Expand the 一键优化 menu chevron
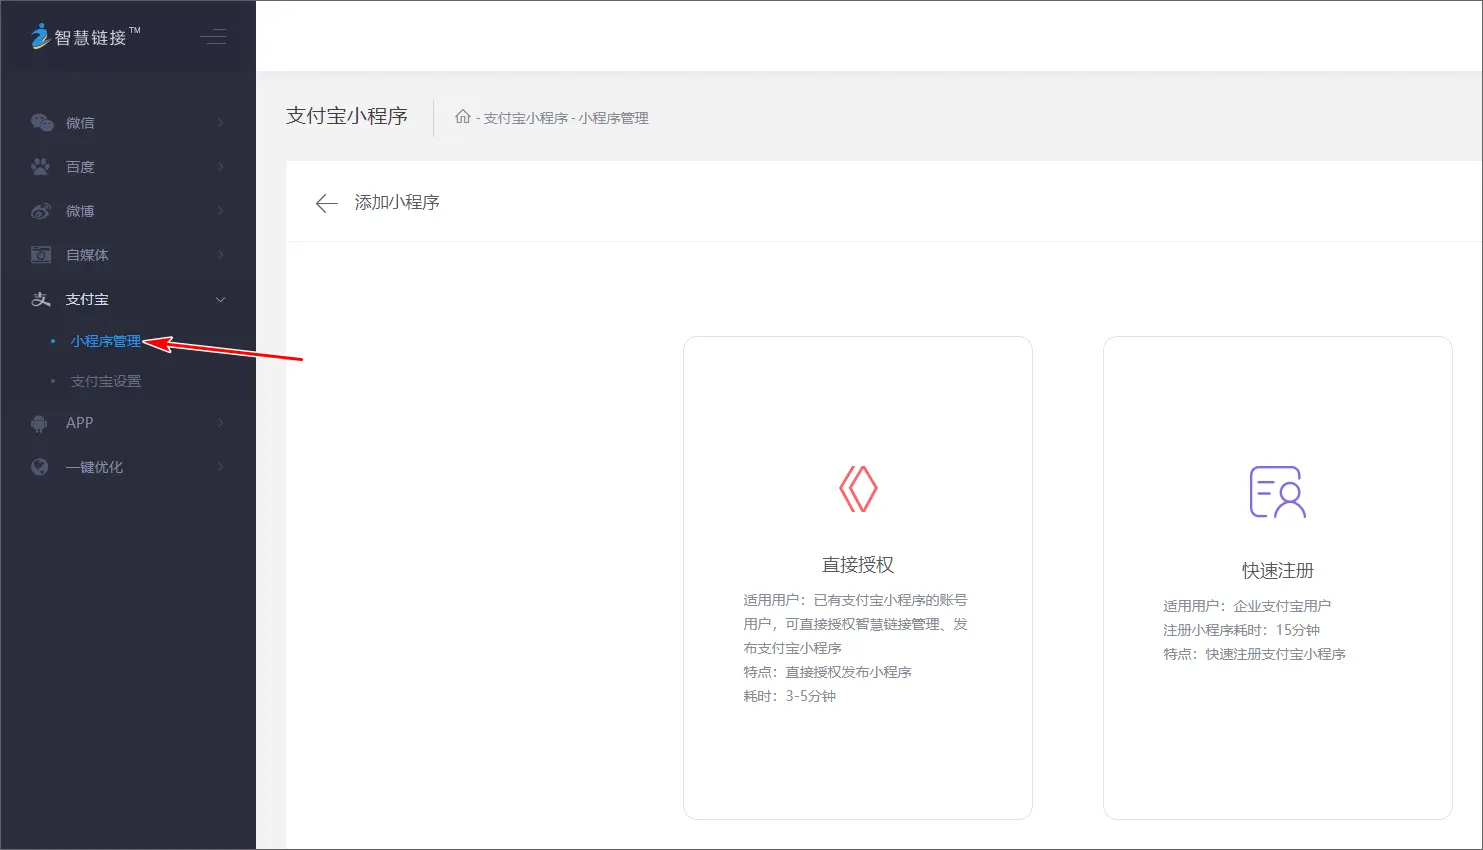The image size is (1483, 850). 221,467
